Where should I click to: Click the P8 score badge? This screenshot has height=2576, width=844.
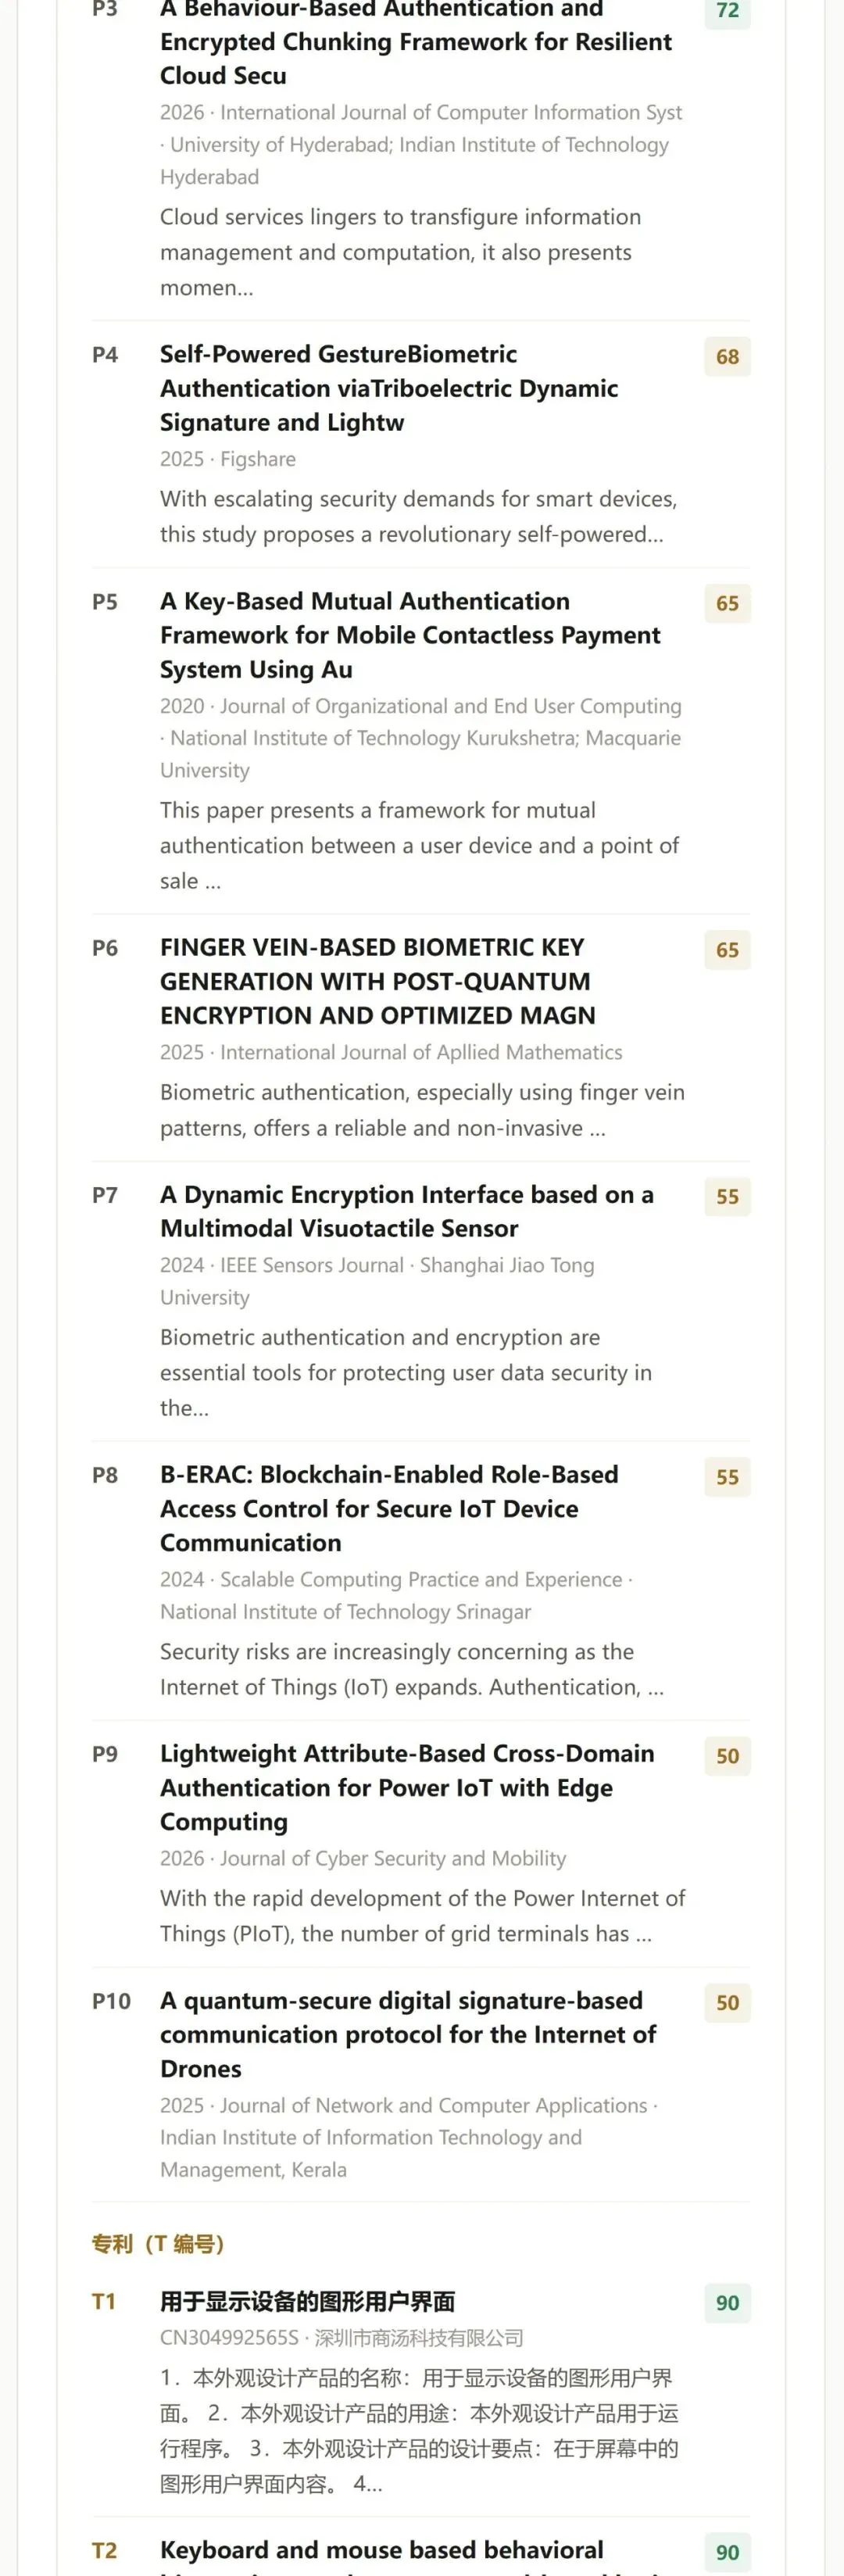click(x=727, y=1477)
